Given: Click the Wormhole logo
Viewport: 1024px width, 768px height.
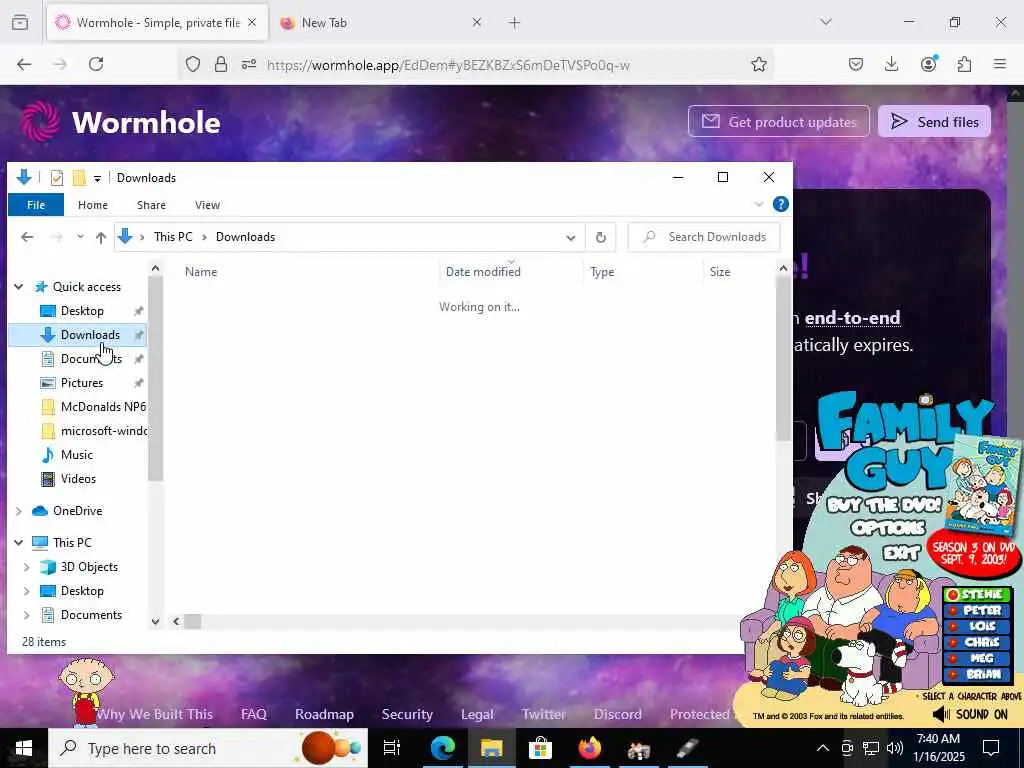Looking at the screenshot, I should coord(120,121).
